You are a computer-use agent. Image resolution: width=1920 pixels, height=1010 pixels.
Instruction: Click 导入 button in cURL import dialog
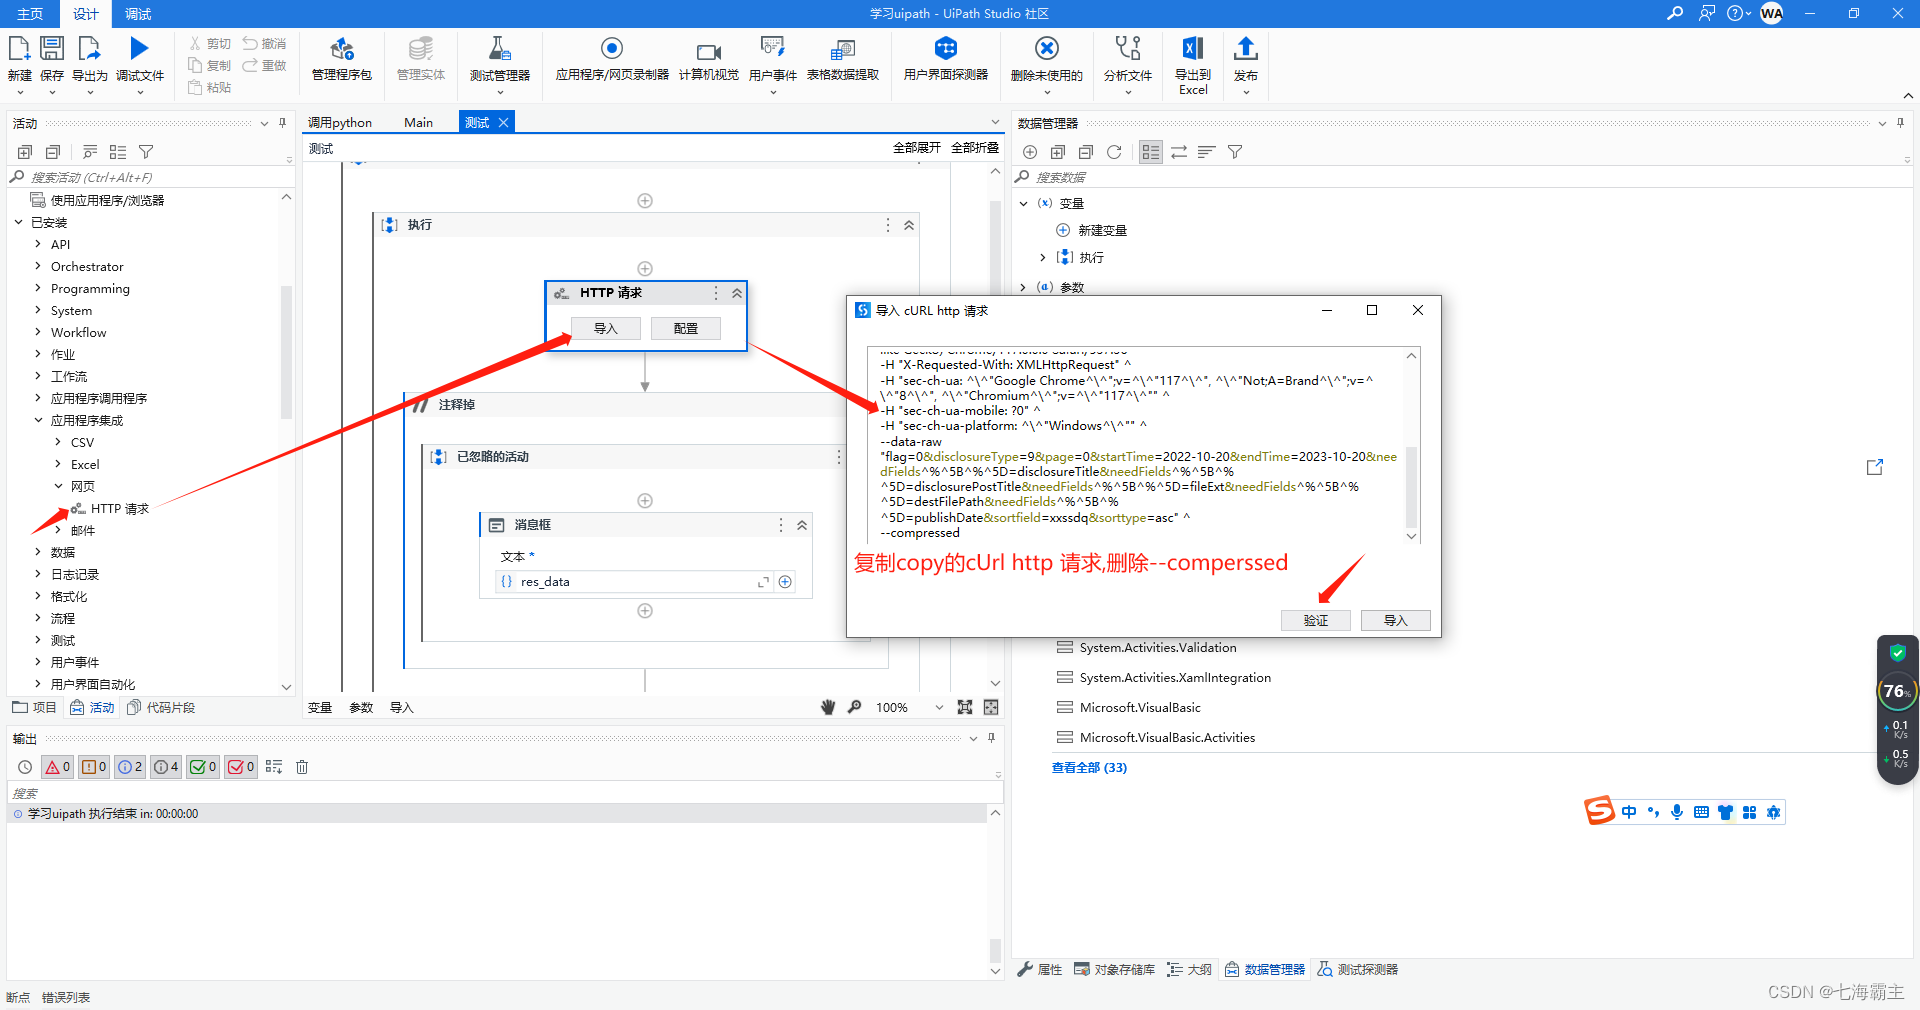1396,620
